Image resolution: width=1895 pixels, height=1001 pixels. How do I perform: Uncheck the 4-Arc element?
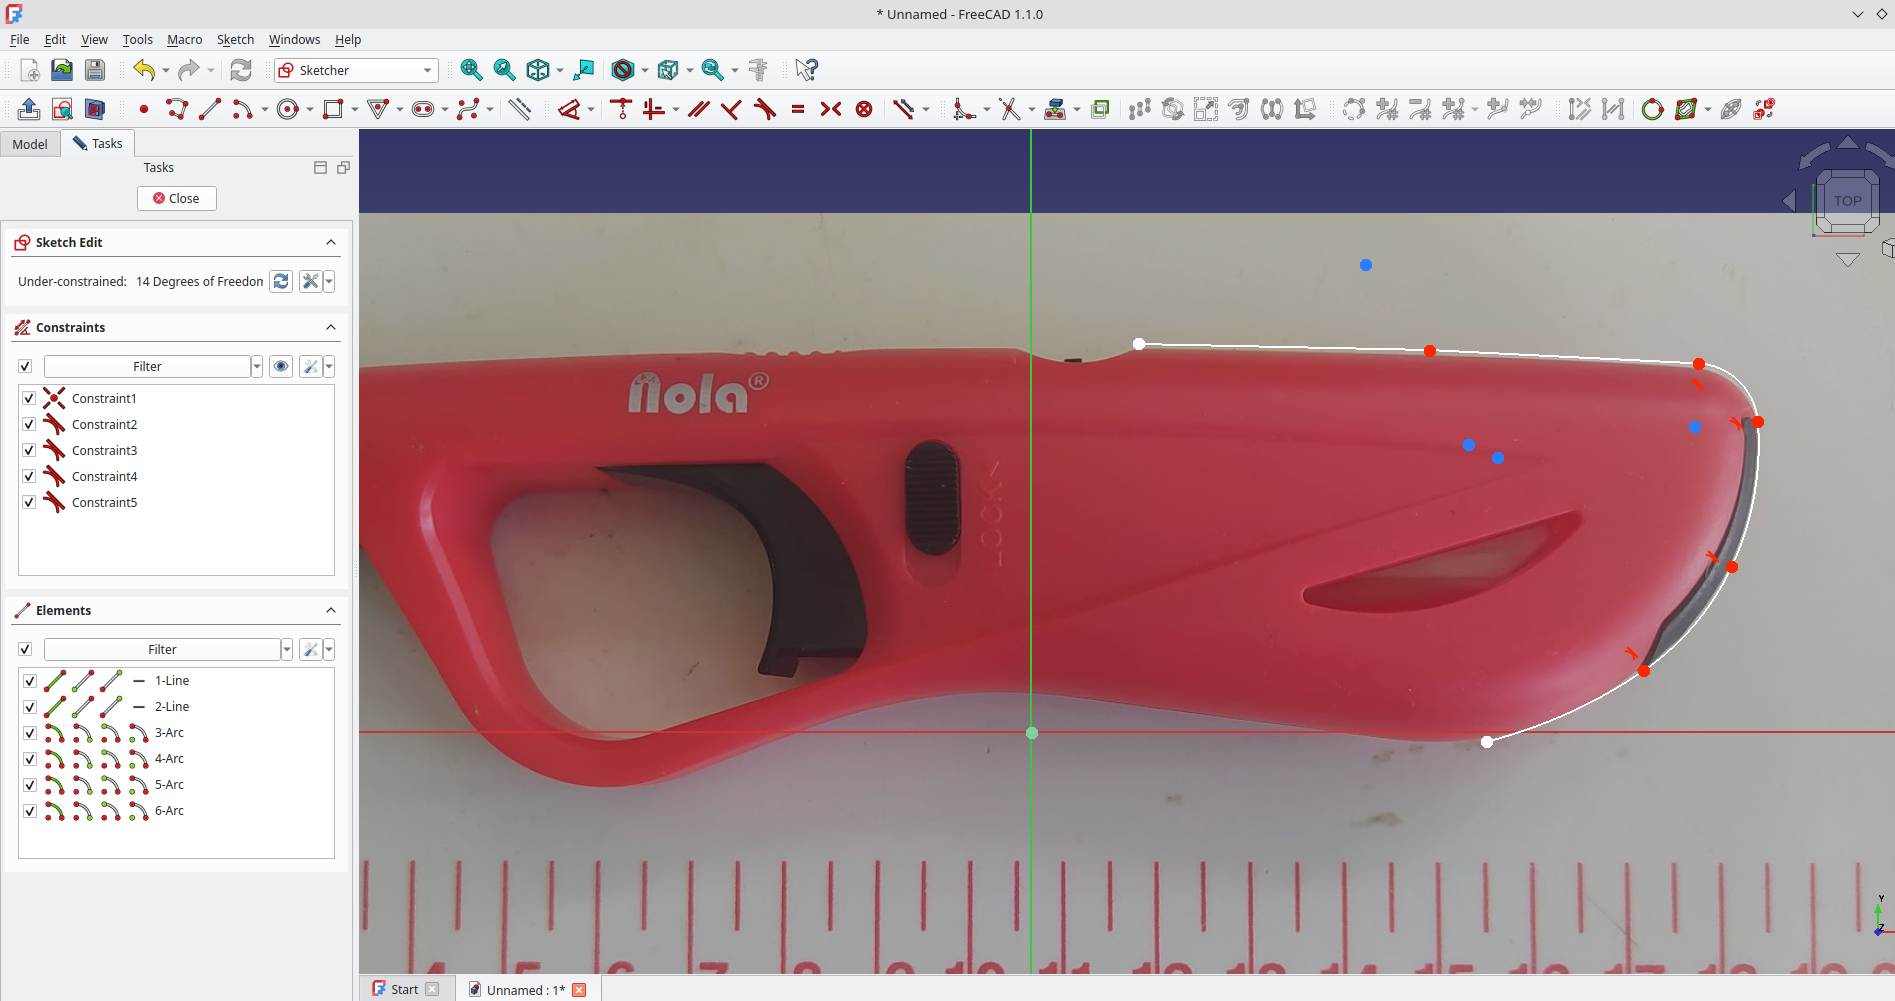29,759
